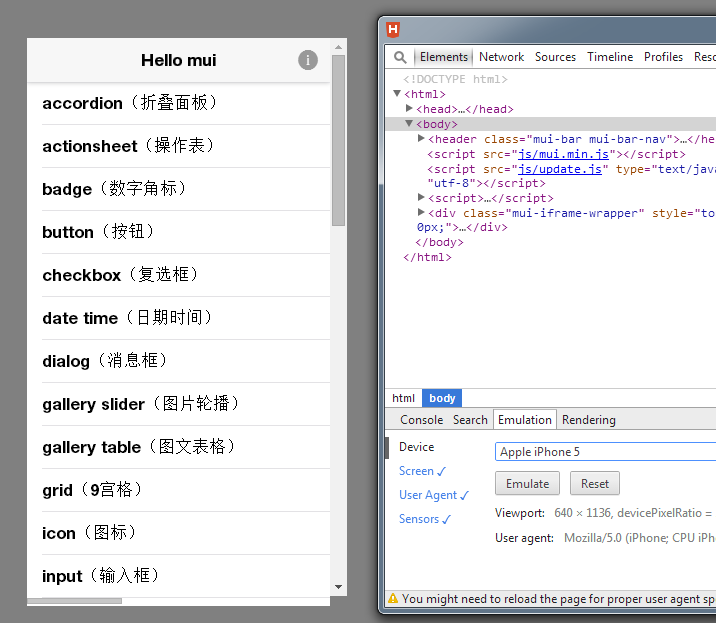Open dialog（消息框）list item
Screen dimensions: 716x623
(179, 361)
